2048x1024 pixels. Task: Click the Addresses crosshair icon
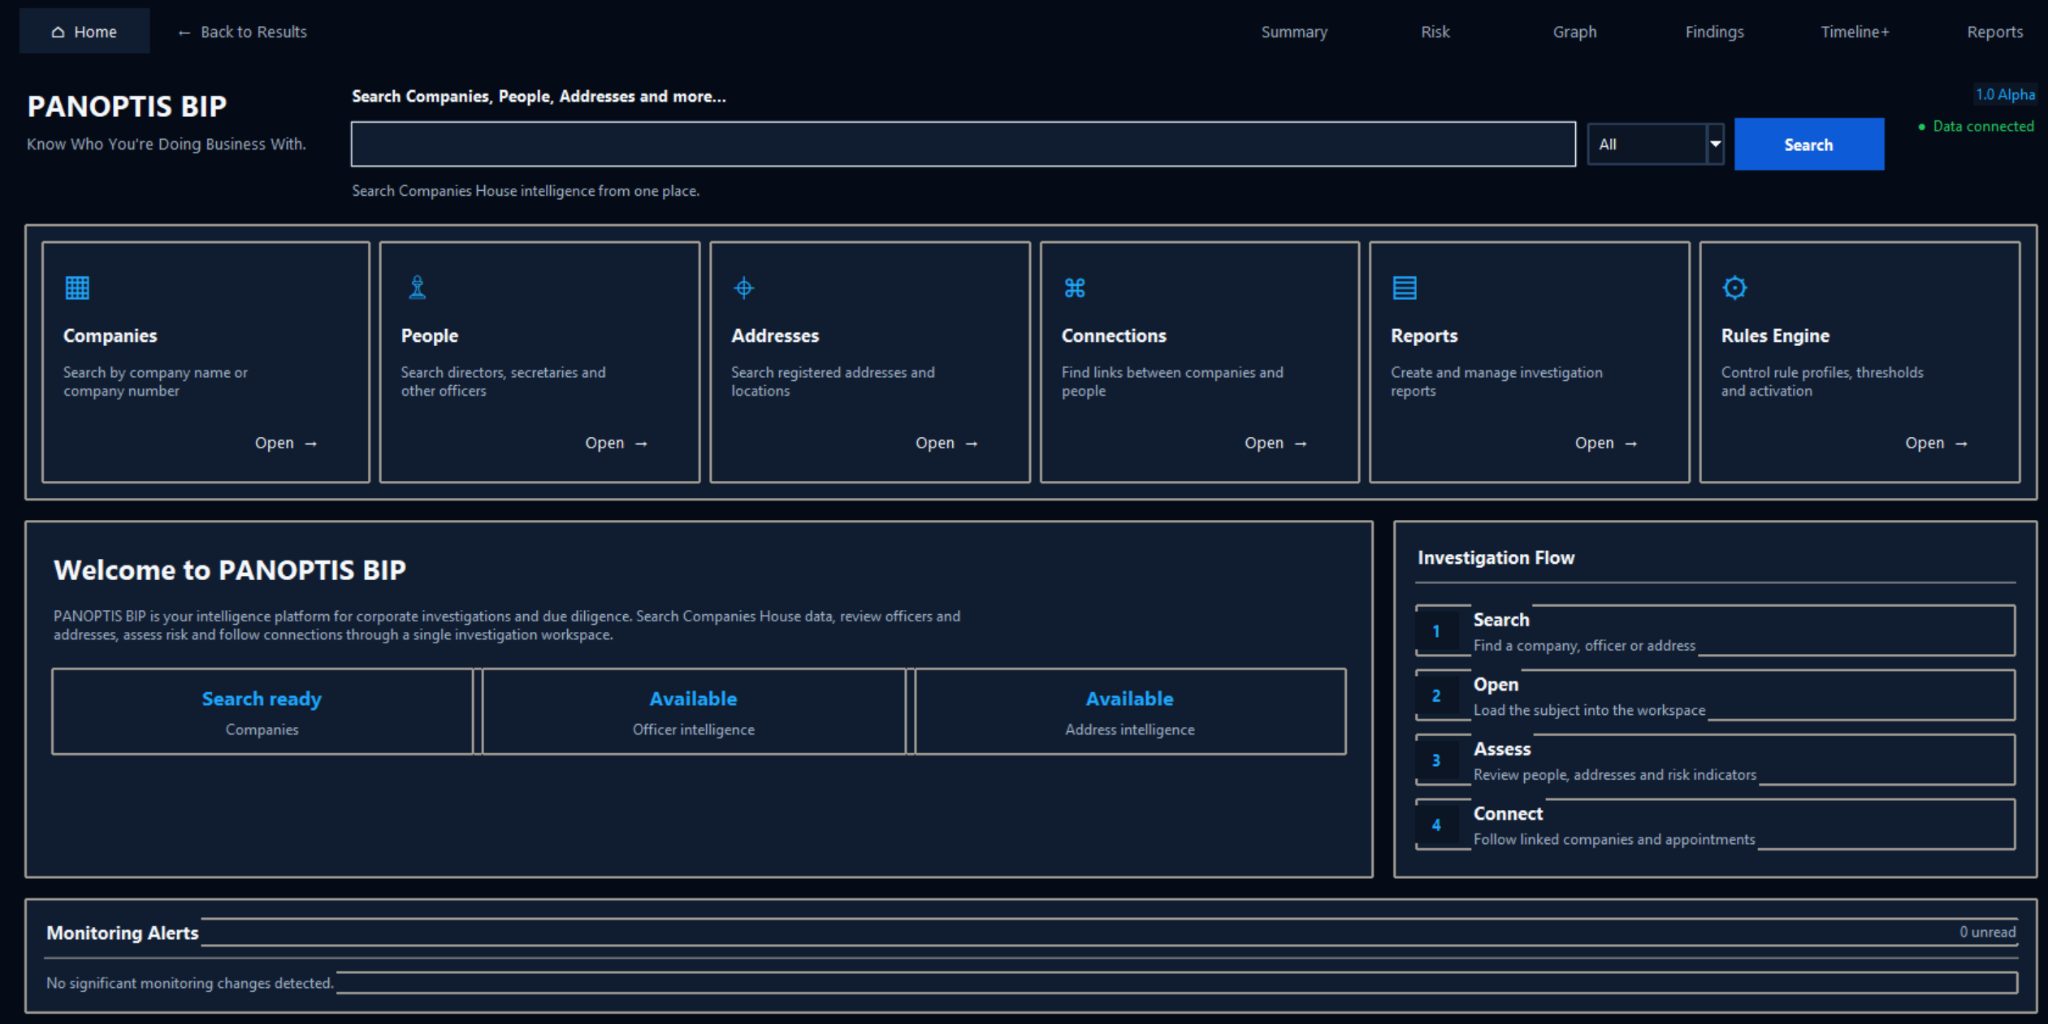click(744, 288)
